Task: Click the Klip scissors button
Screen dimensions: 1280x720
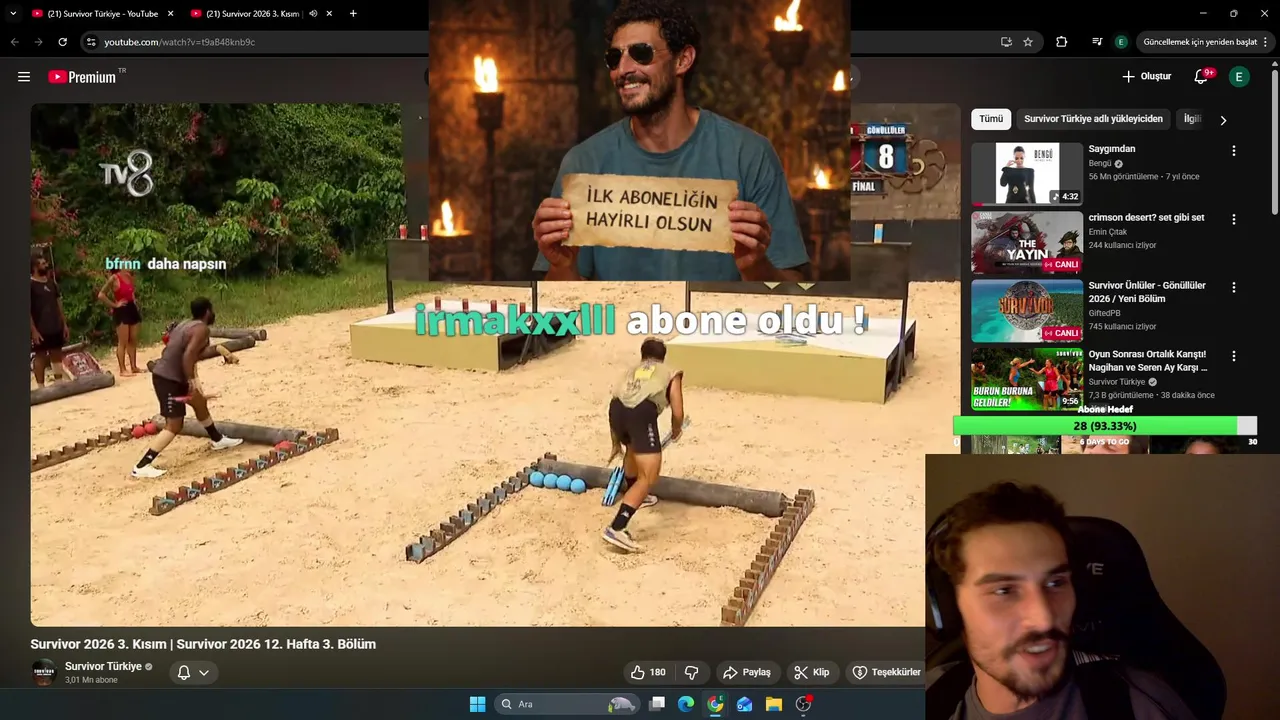Action: click(x=812, y=672)
